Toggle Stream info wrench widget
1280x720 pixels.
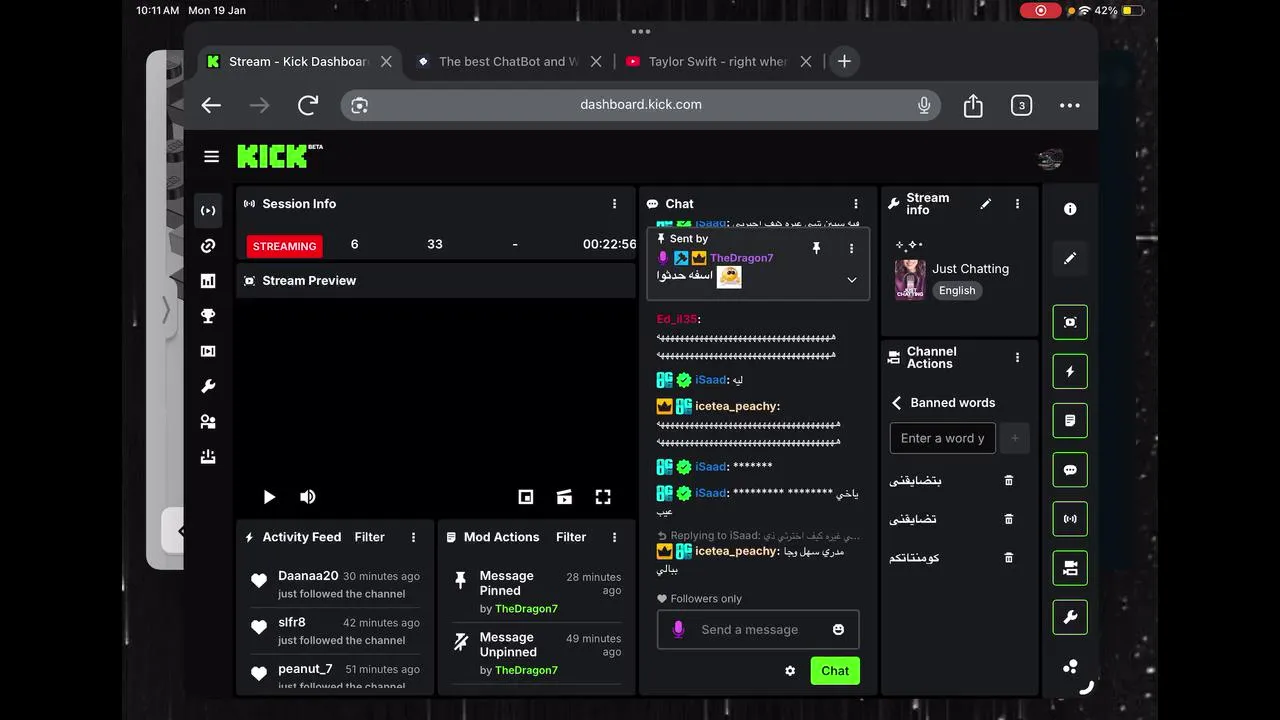point(1070,617)
